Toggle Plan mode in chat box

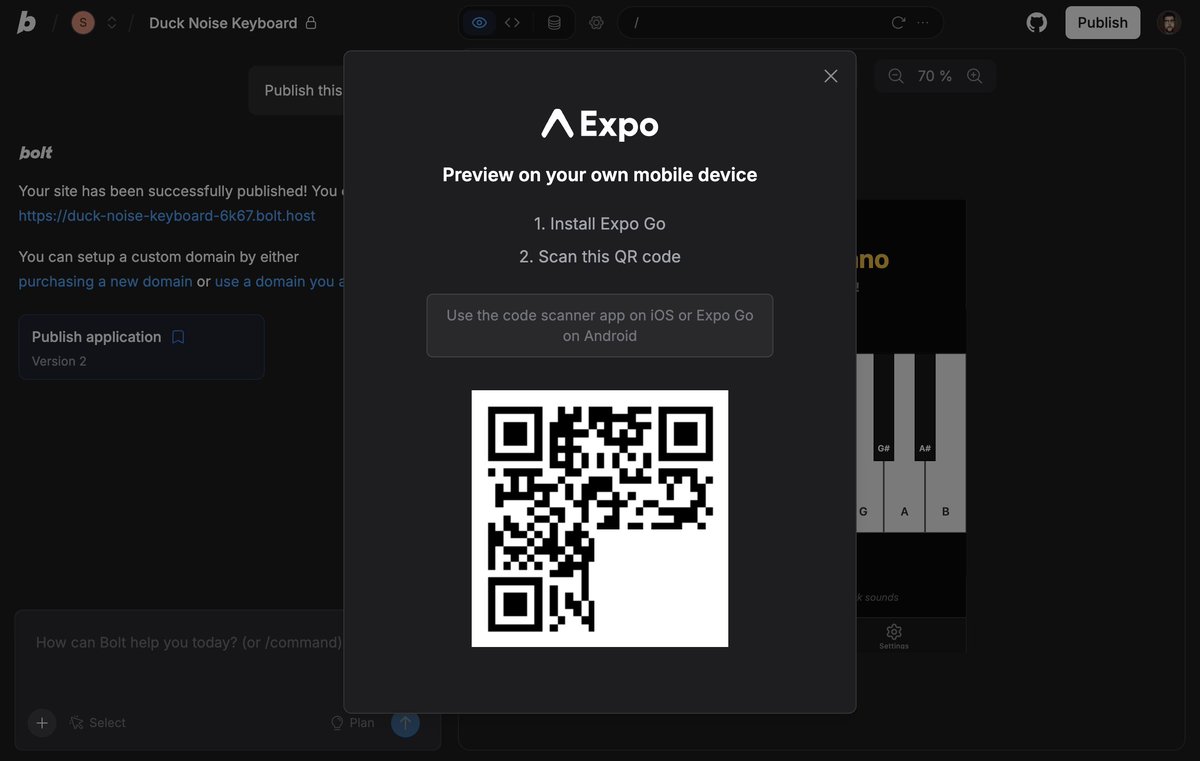coord(352,722)
